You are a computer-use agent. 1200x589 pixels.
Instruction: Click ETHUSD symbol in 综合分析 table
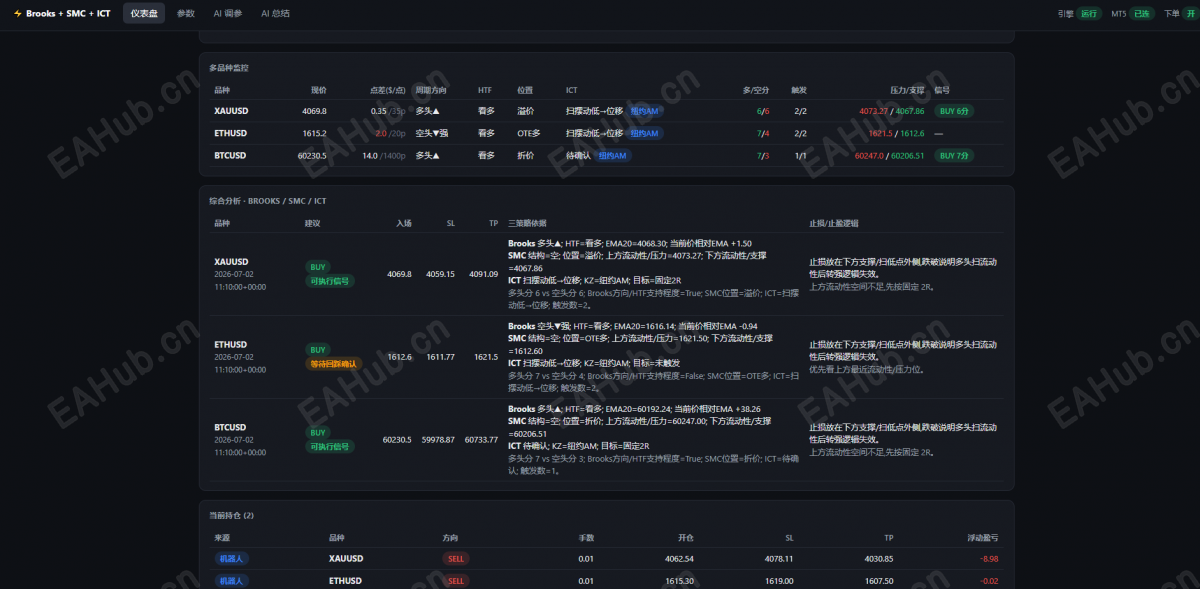point(230,344)
